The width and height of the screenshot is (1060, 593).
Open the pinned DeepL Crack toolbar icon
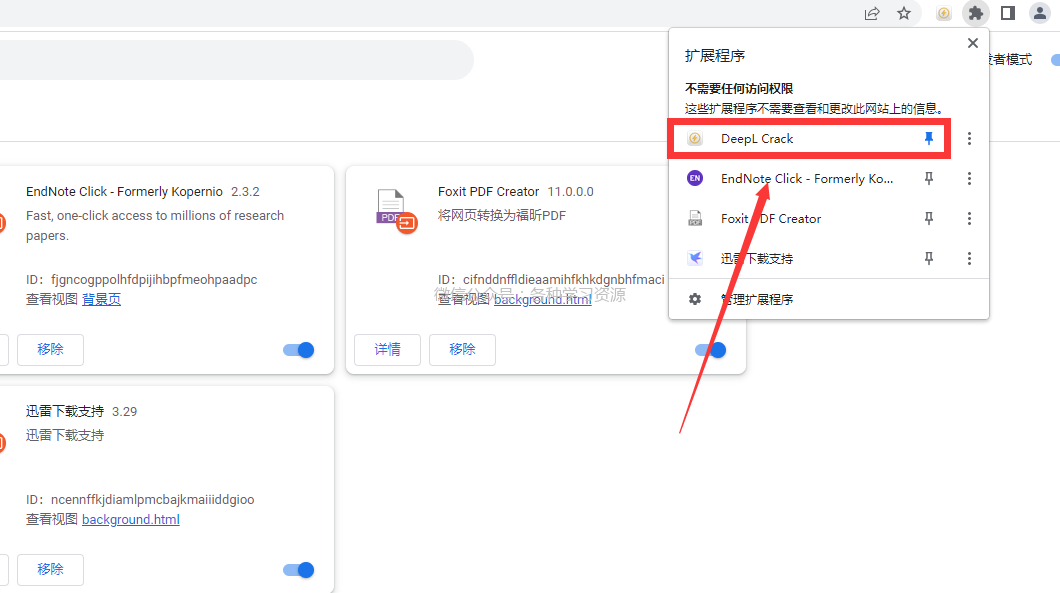tap(944, 13)
